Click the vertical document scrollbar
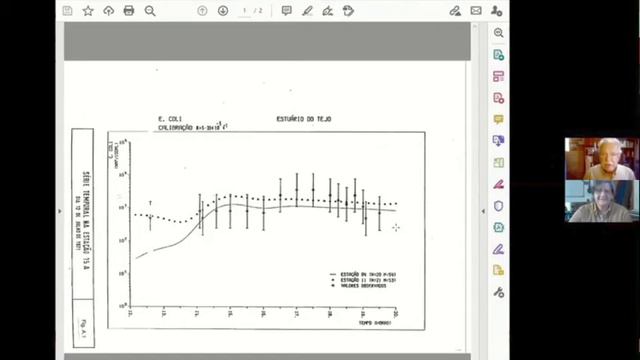640x360 pixels. tap(474, 188)
